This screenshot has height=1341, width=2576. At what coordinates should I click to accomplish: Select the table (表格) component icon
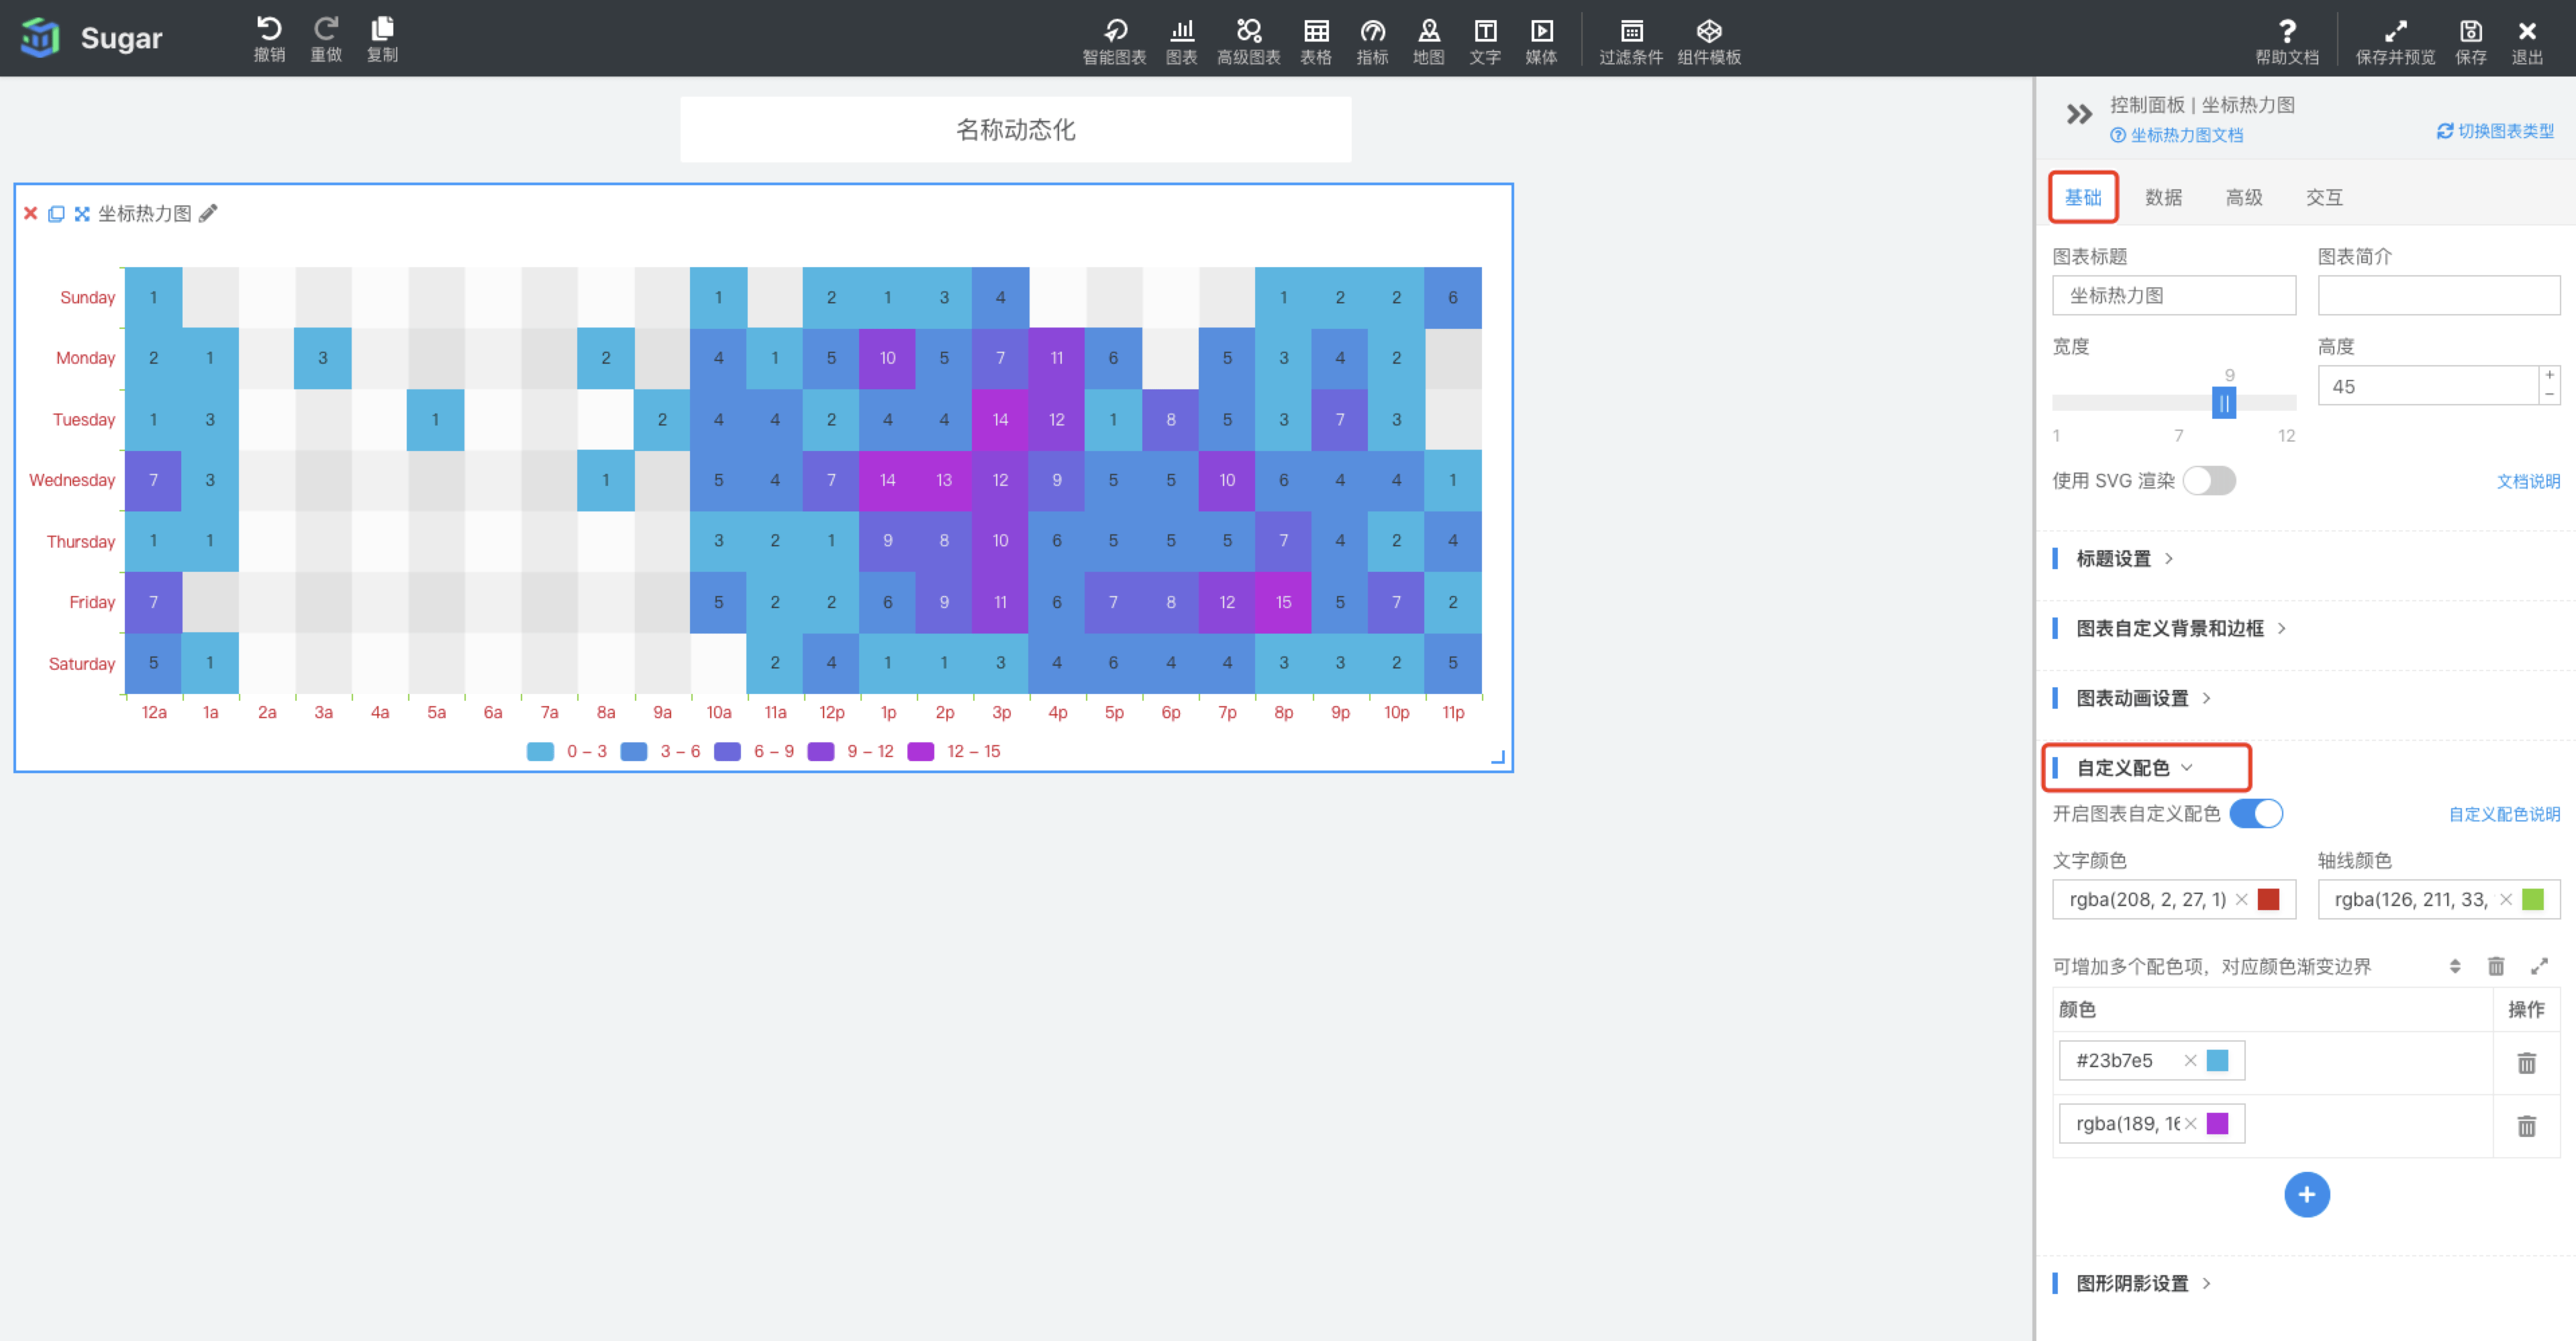pos(1316,42)
